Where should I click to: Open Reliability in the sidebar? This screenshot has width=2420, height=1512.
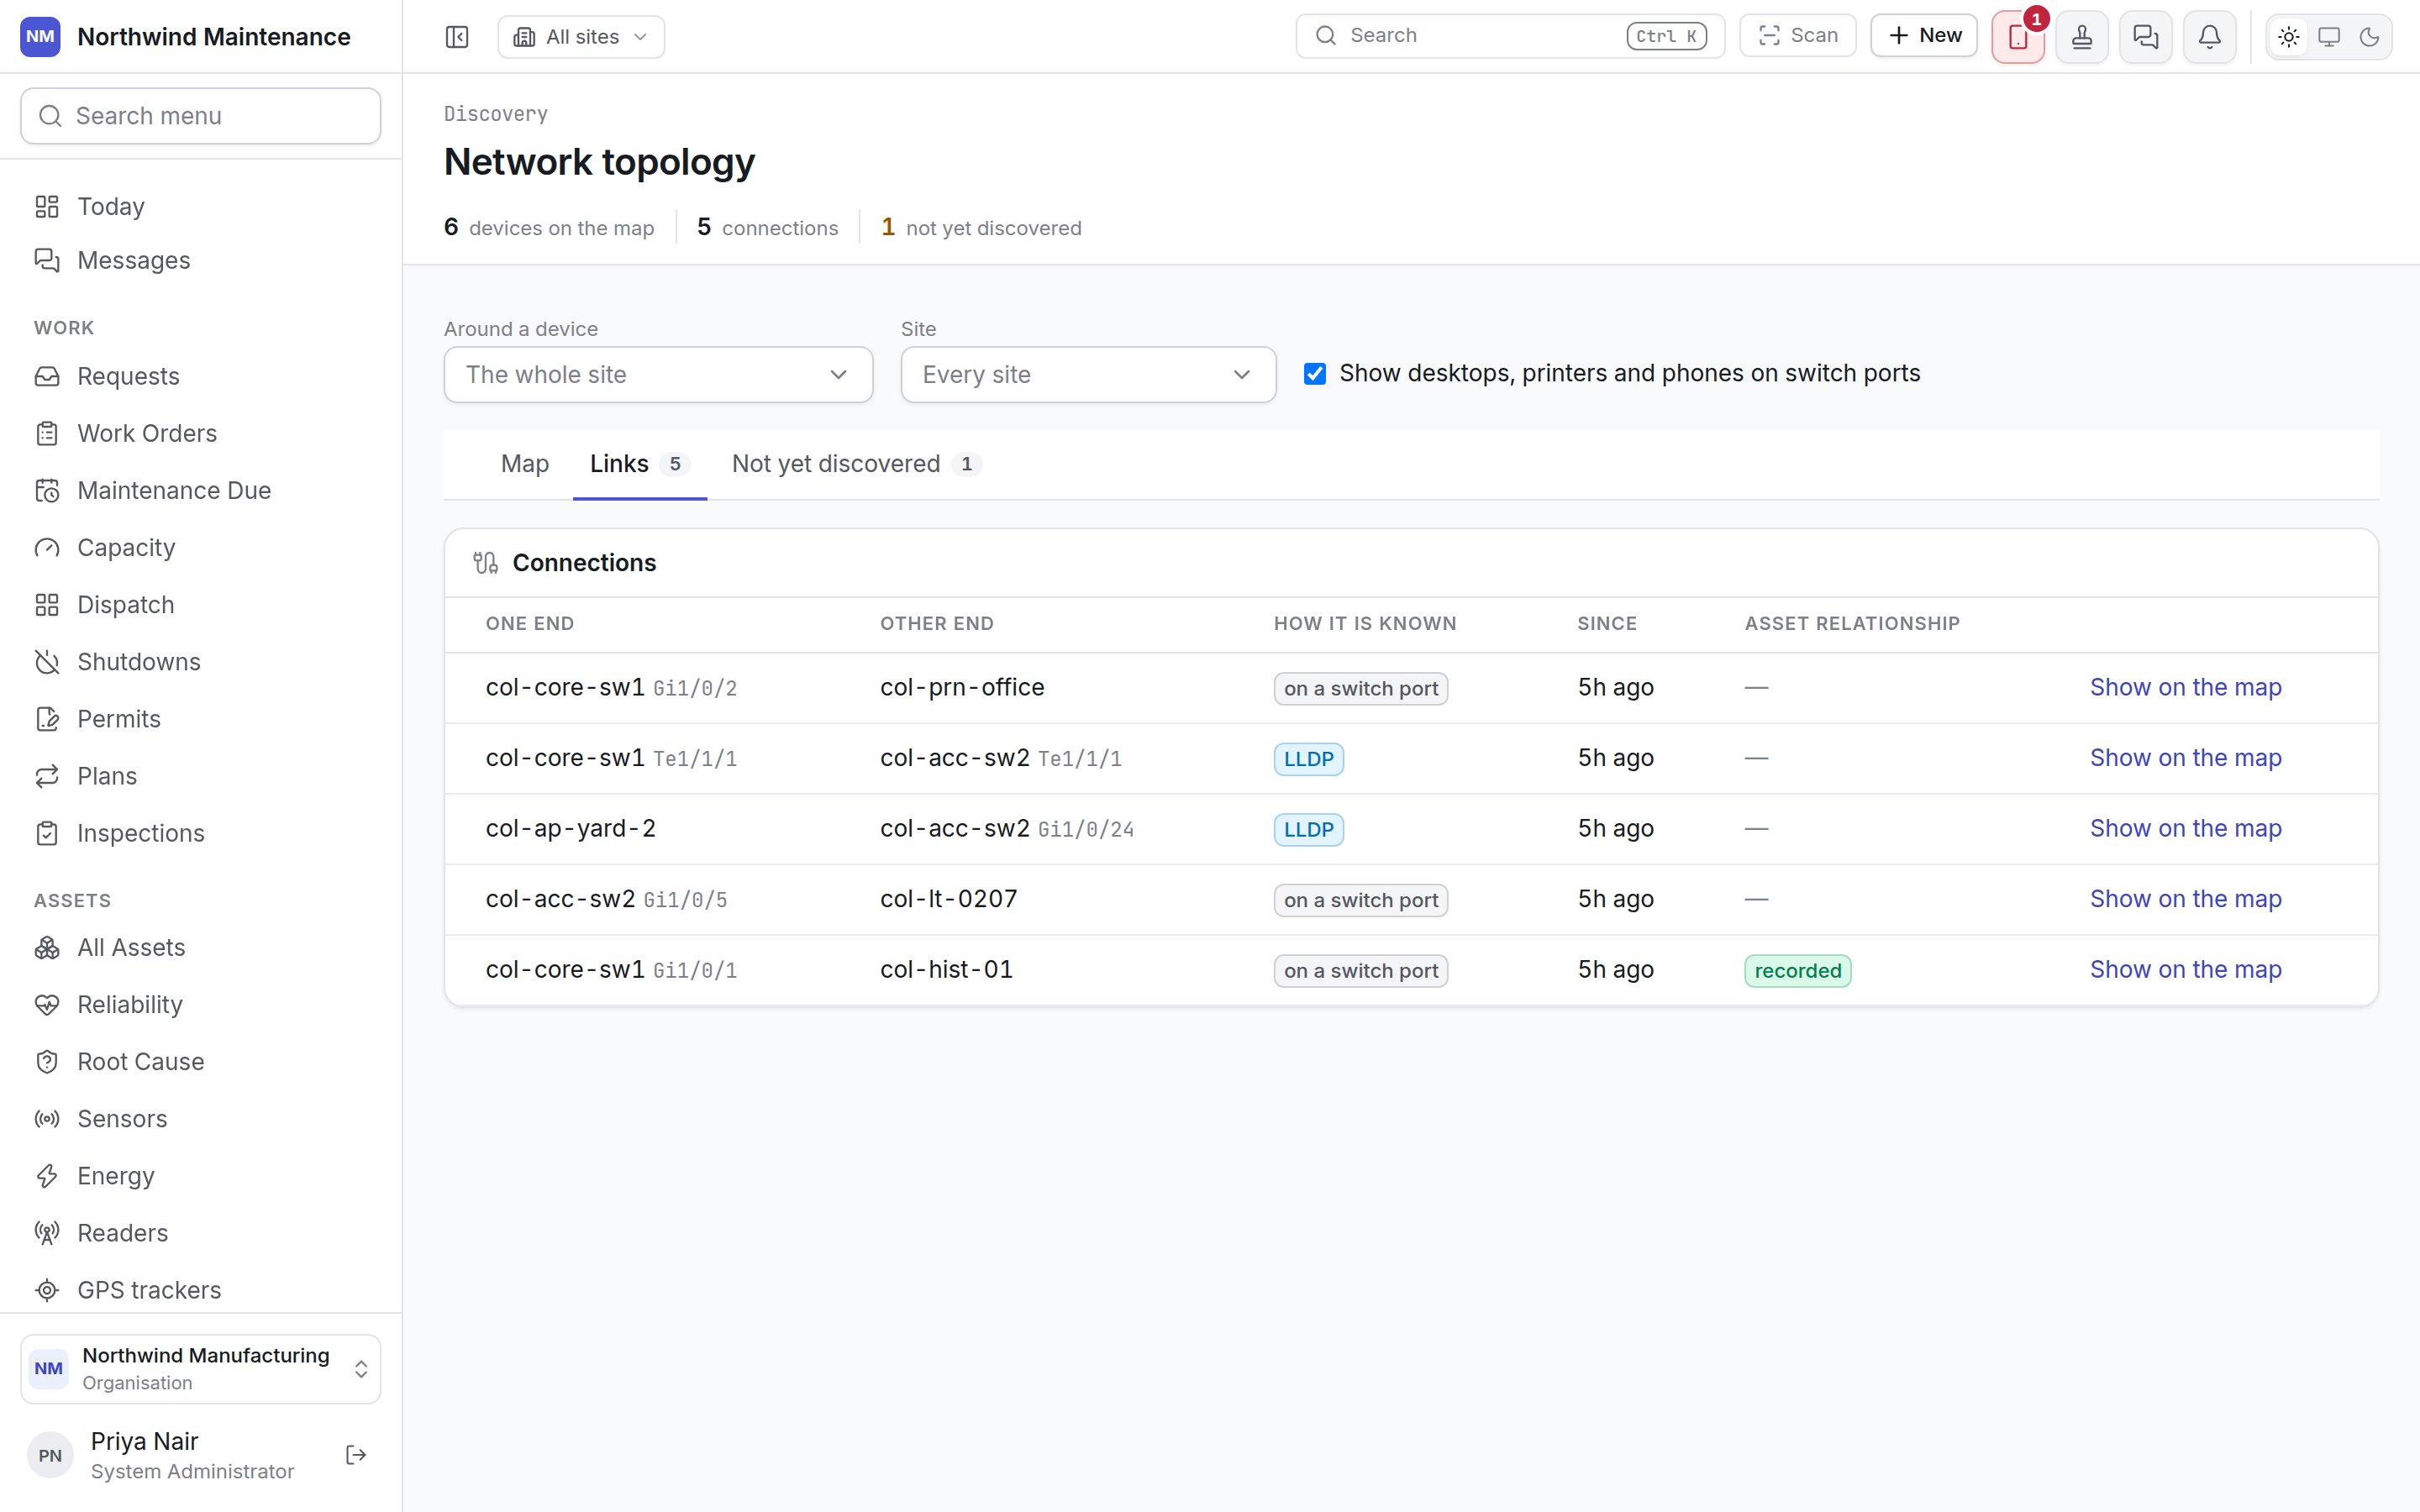(x=201, y=1005)
